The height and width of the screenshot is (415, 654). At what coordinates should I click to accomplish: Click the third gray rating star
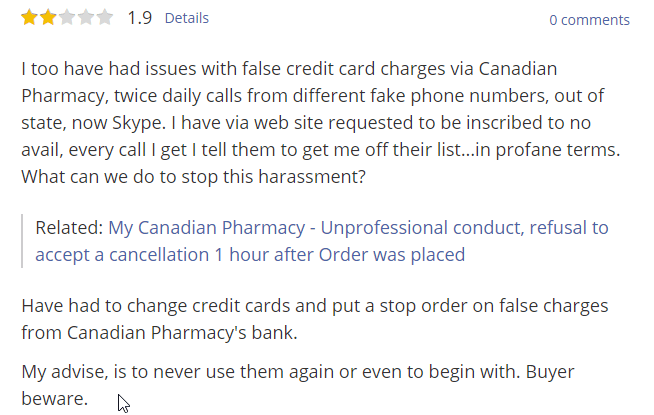pyautogui.click(x=67, y=18)
